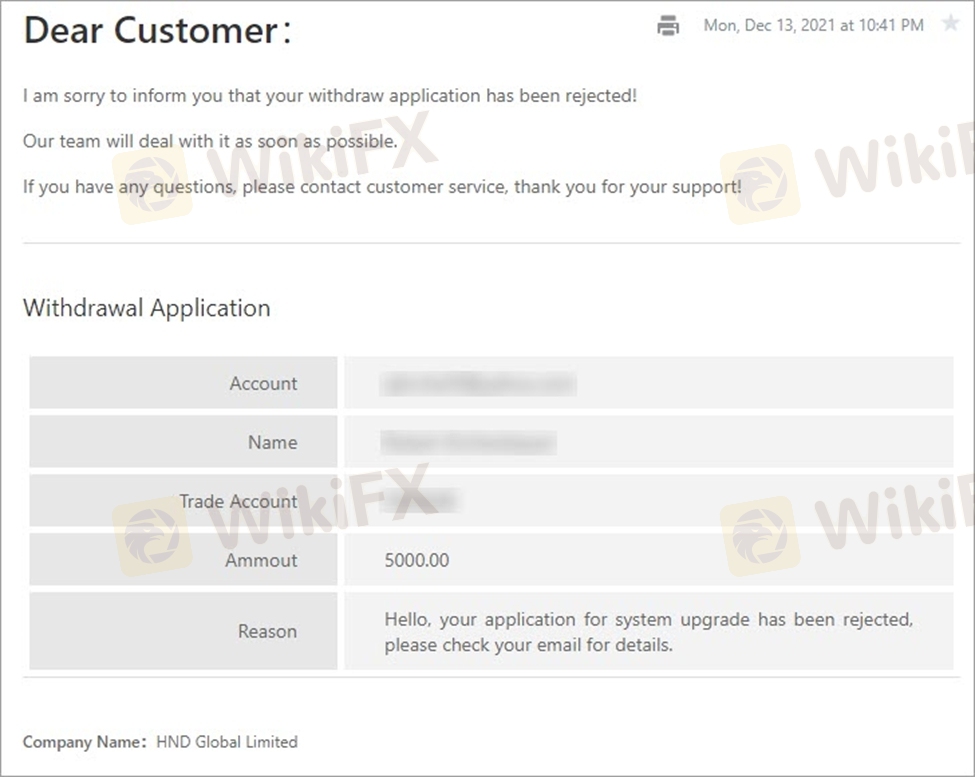The image size is (975, 777).
Task: Click the HND Global Limited text
Action: (x=227, y=742)
